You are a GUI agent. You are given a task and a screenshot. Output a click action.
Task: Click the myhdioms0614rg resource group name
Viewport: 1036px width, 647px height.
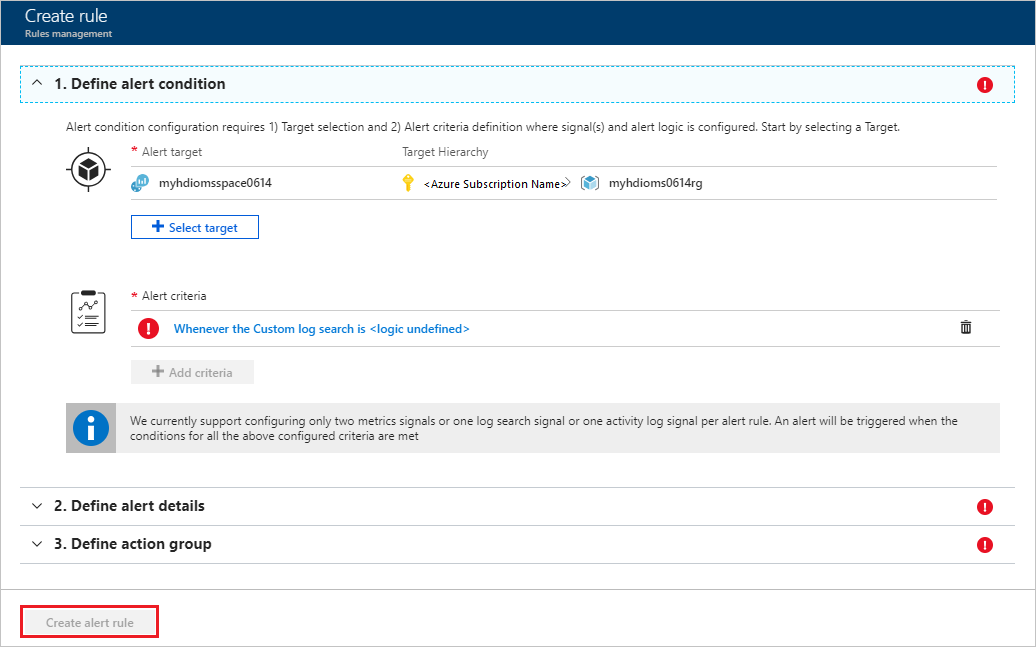pyautogui.click(x=655, y=183)
